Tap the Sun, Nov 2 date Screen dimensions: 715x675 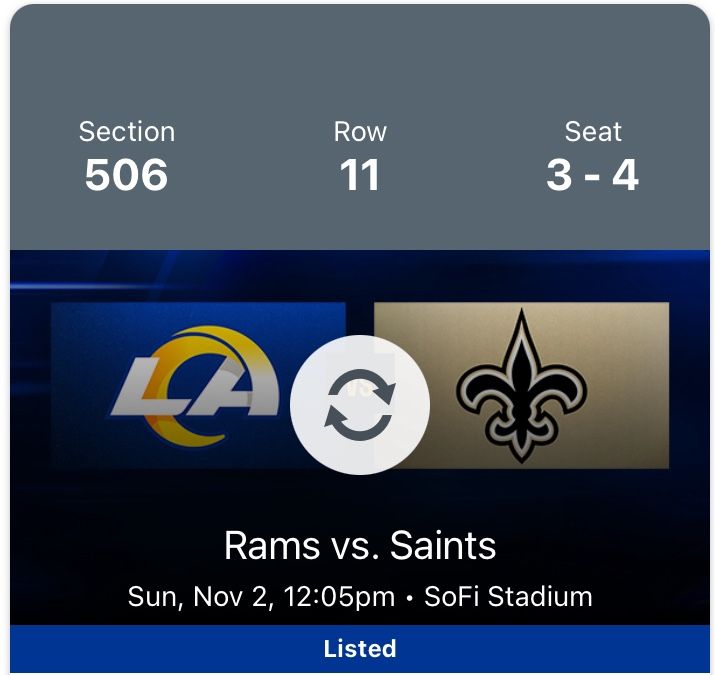pyautogui.click(x=198, y=597)
